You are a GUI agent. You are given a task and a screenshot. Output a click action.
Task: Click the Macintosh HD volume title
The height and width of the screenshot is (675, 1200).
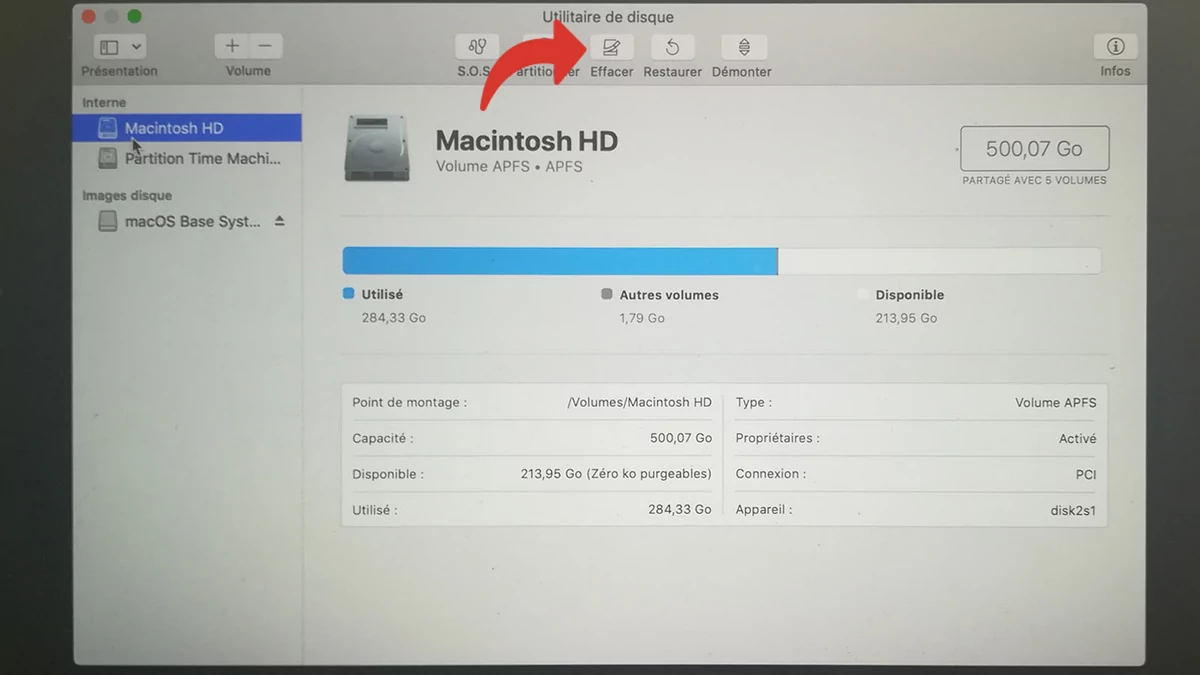[527, 141]
